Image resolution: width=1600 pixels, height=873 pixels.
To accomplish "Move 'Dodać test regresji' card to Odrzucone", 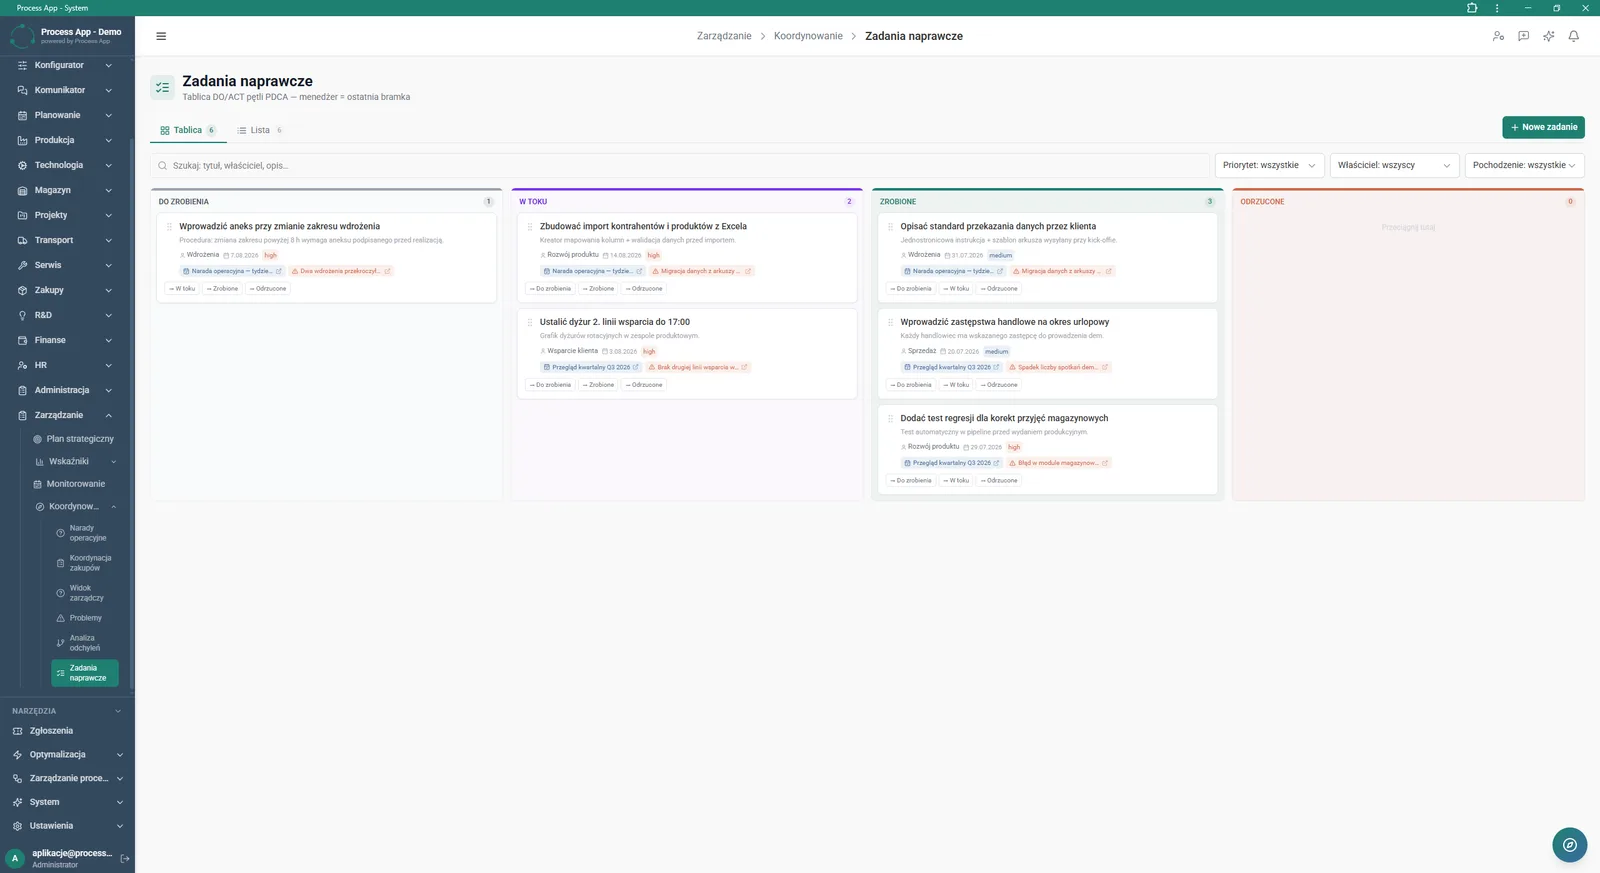I will (999, 481).
